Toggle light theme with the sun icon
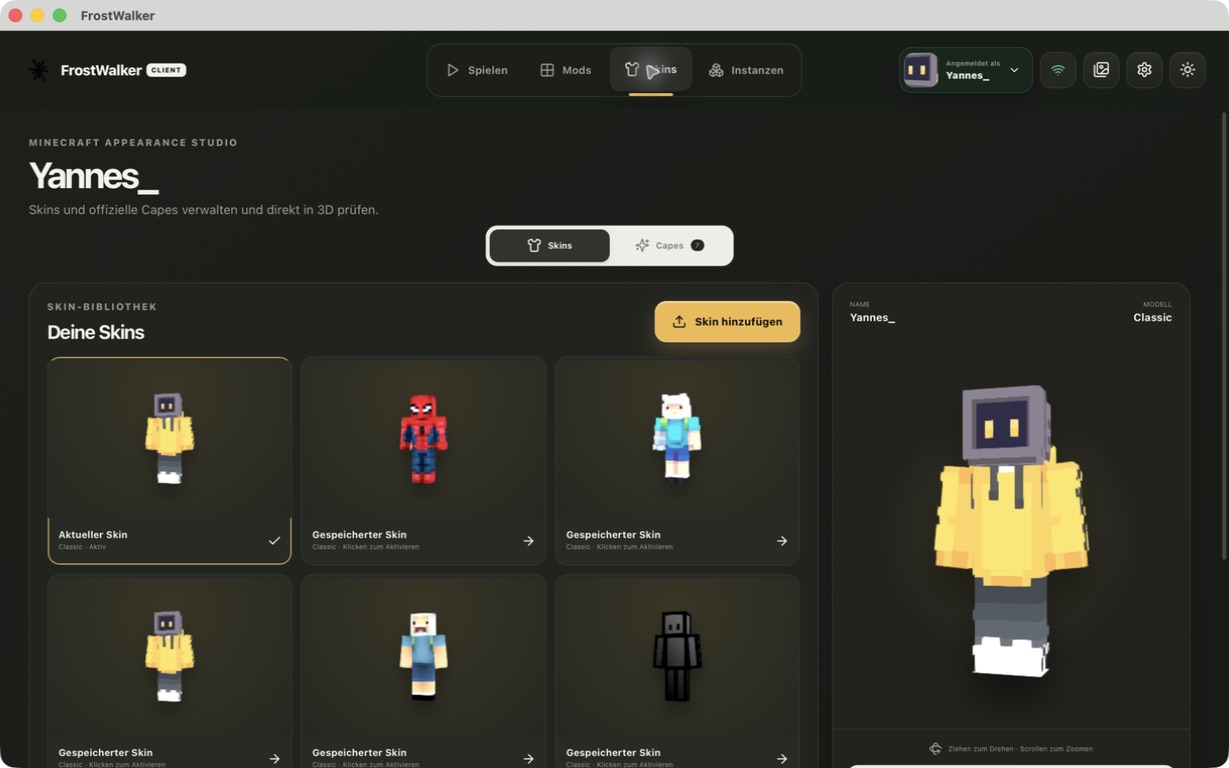1229x768 pixels. (1187, 70)
